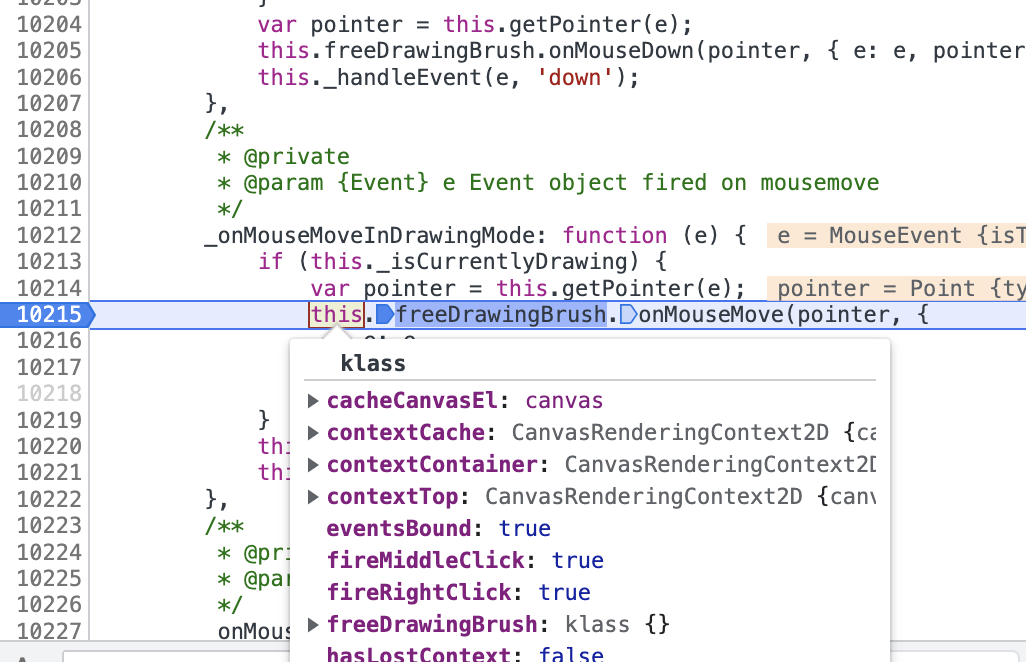Click line number 10214 in gutter
The width and height of the screenshot is (1026, 662).
click(49, 288)
